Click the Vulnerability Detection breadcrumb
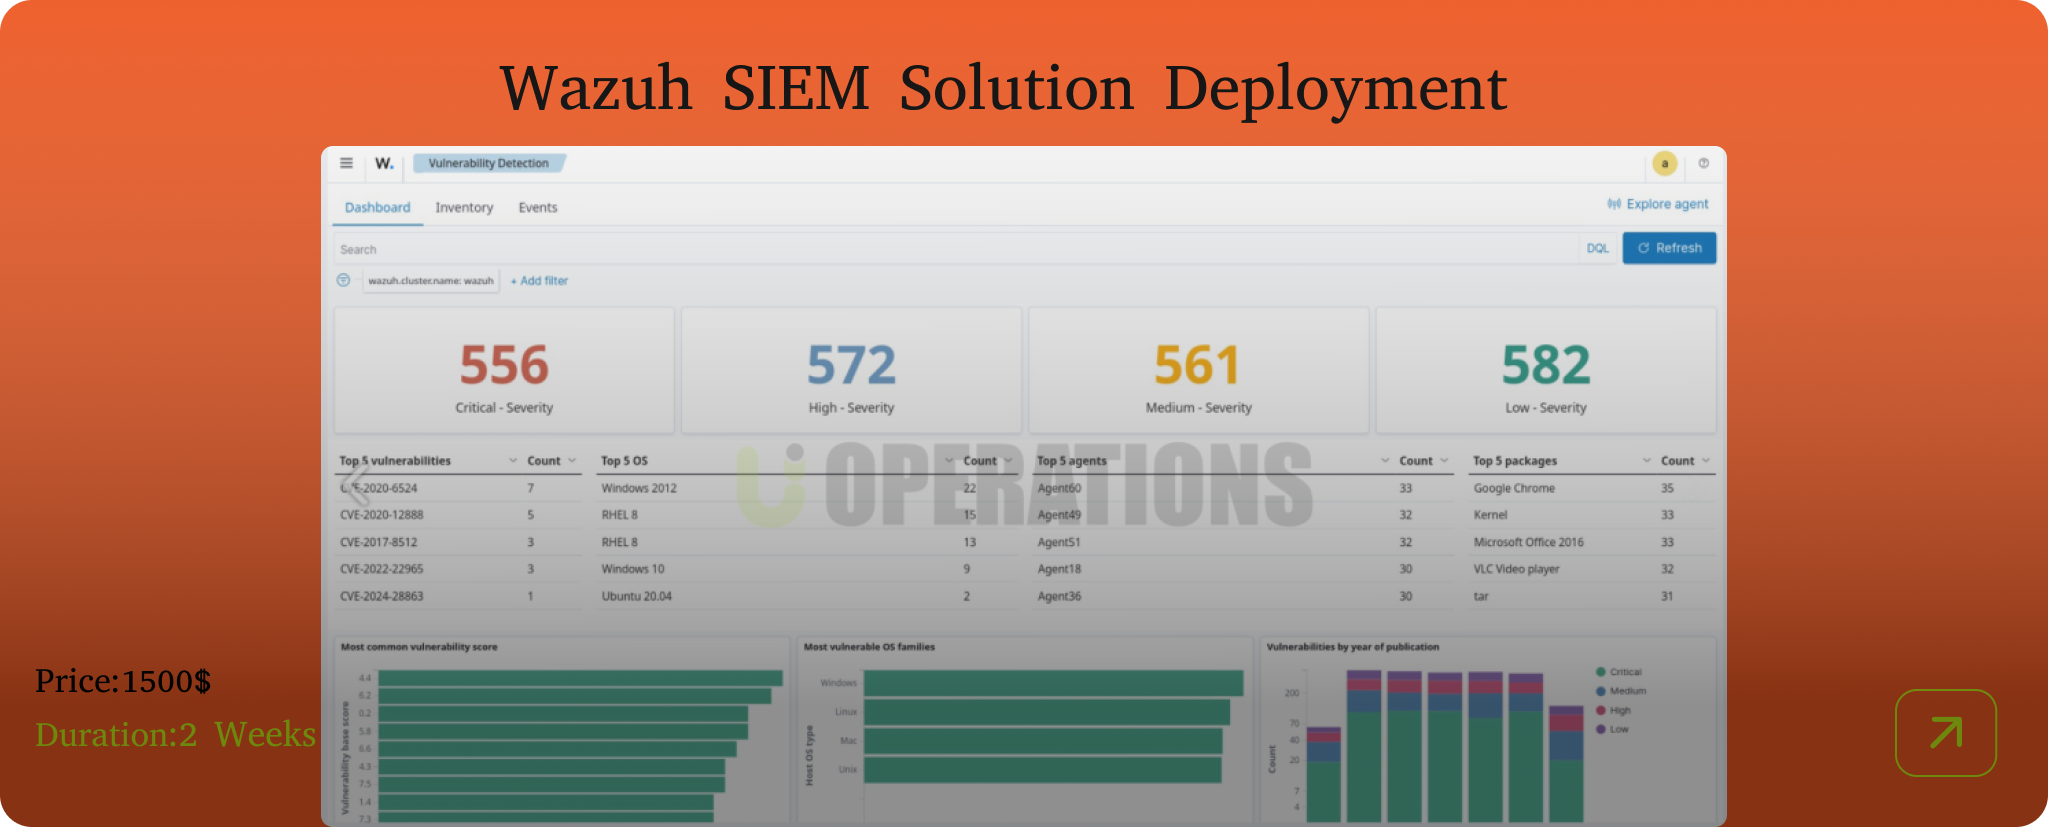2048x827 pixels. pos(489,163)
